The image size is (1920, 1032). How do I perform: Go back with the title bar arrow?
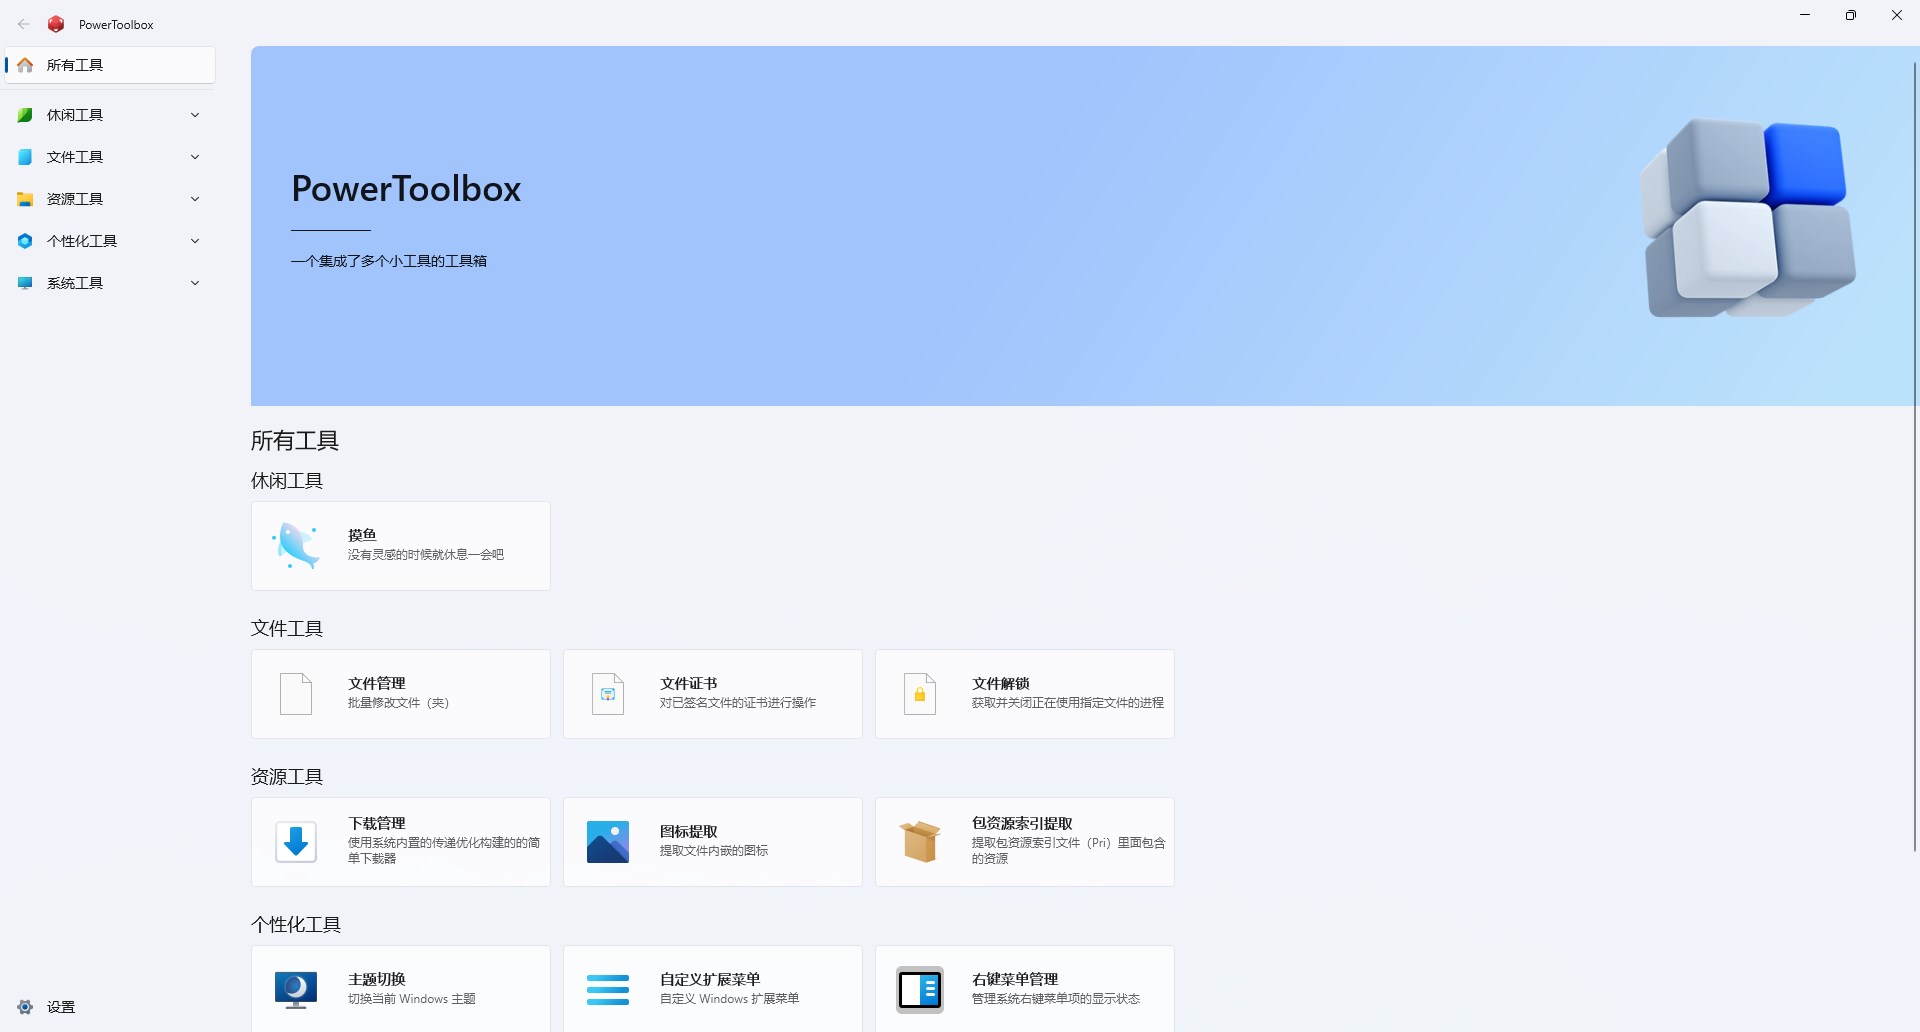coord(24,24)
